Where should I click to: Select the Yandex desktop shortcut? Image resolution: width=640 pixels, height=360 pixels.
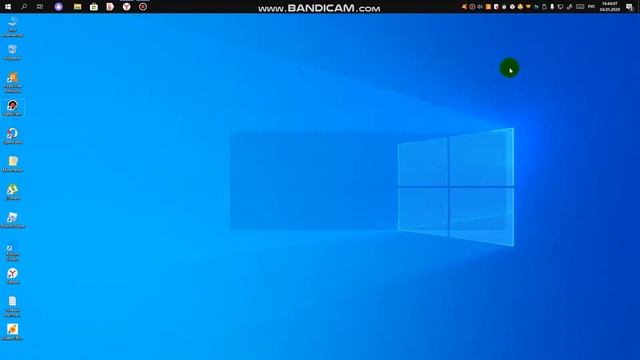click(12, 276)
